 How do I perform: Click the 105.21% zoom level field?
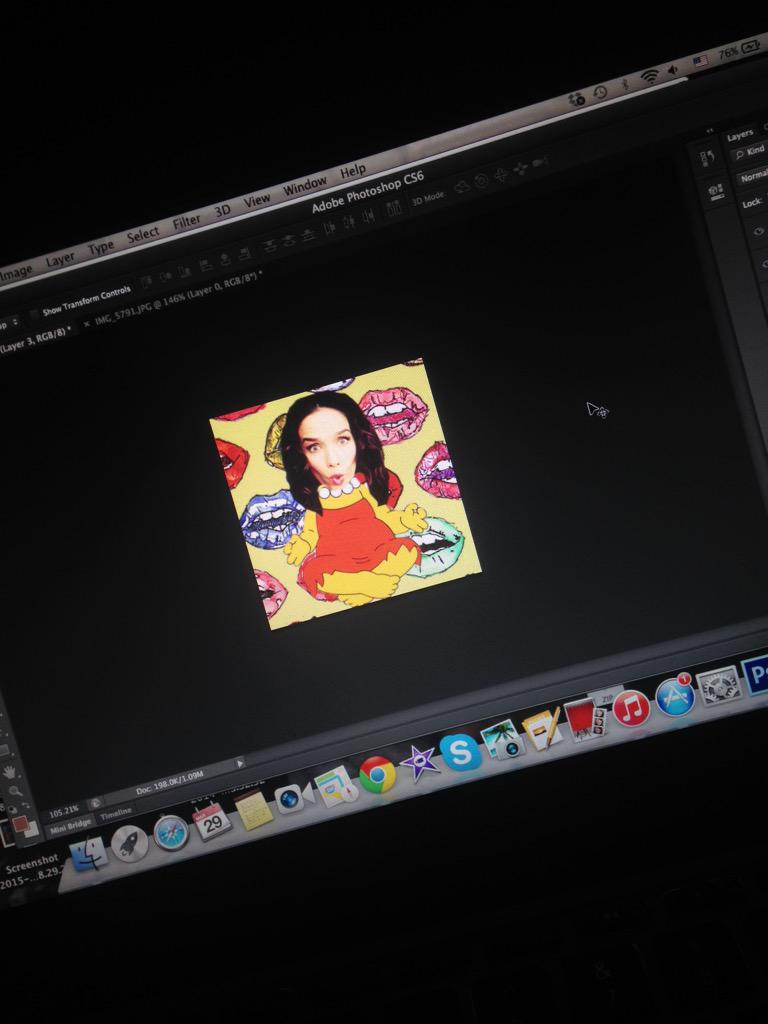(x=64, y=812)
